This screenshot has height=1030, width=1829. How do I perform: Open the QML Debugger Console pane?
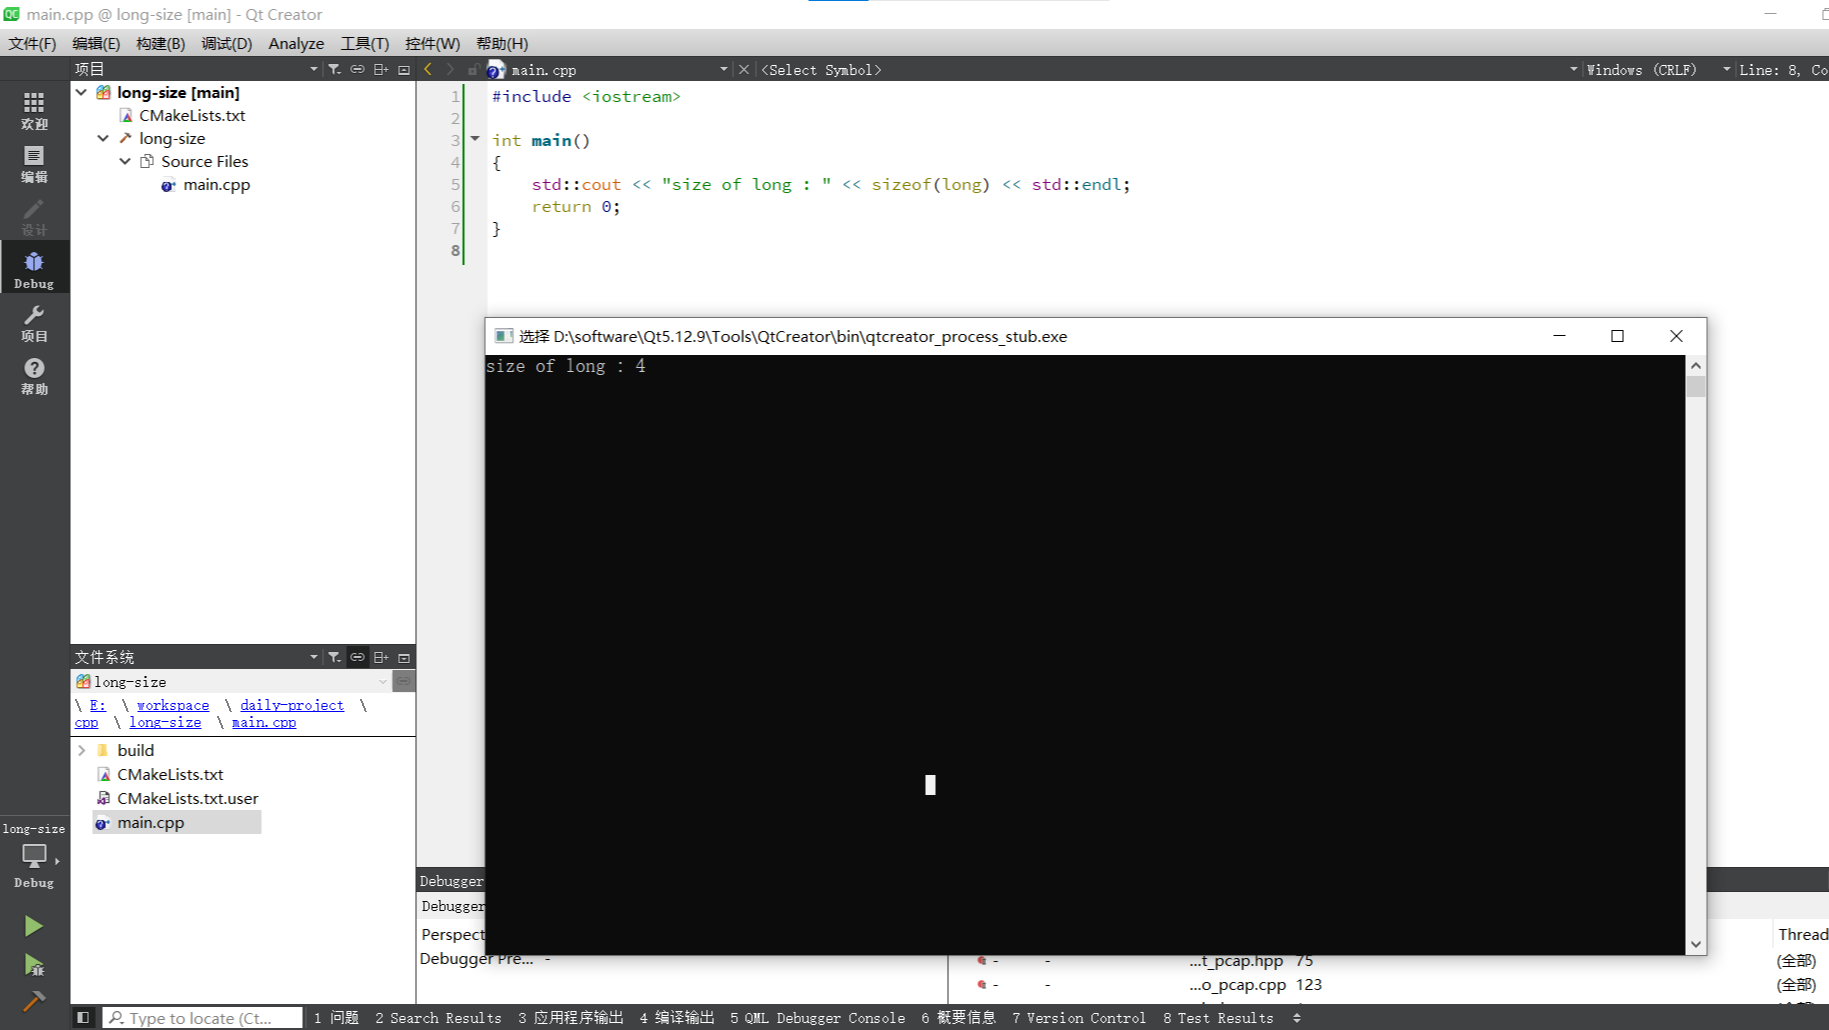[x=817, y=1018]
